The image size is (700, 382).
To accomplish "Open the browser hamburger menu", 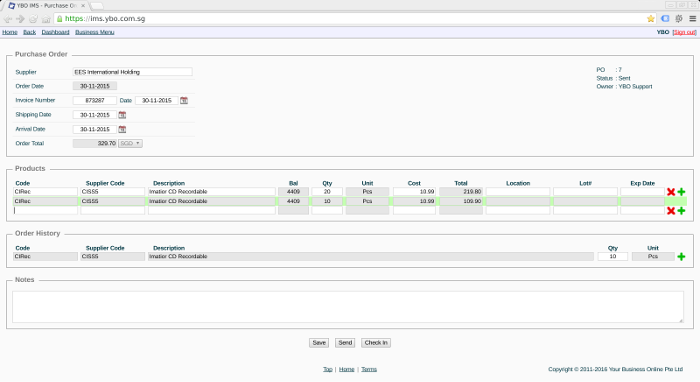I will point(693,19).
